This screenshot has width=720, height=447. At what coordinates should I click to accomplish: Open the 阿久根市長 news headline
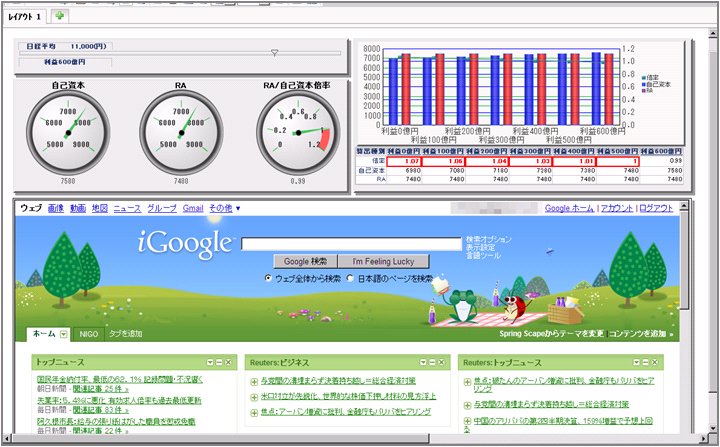116,421
